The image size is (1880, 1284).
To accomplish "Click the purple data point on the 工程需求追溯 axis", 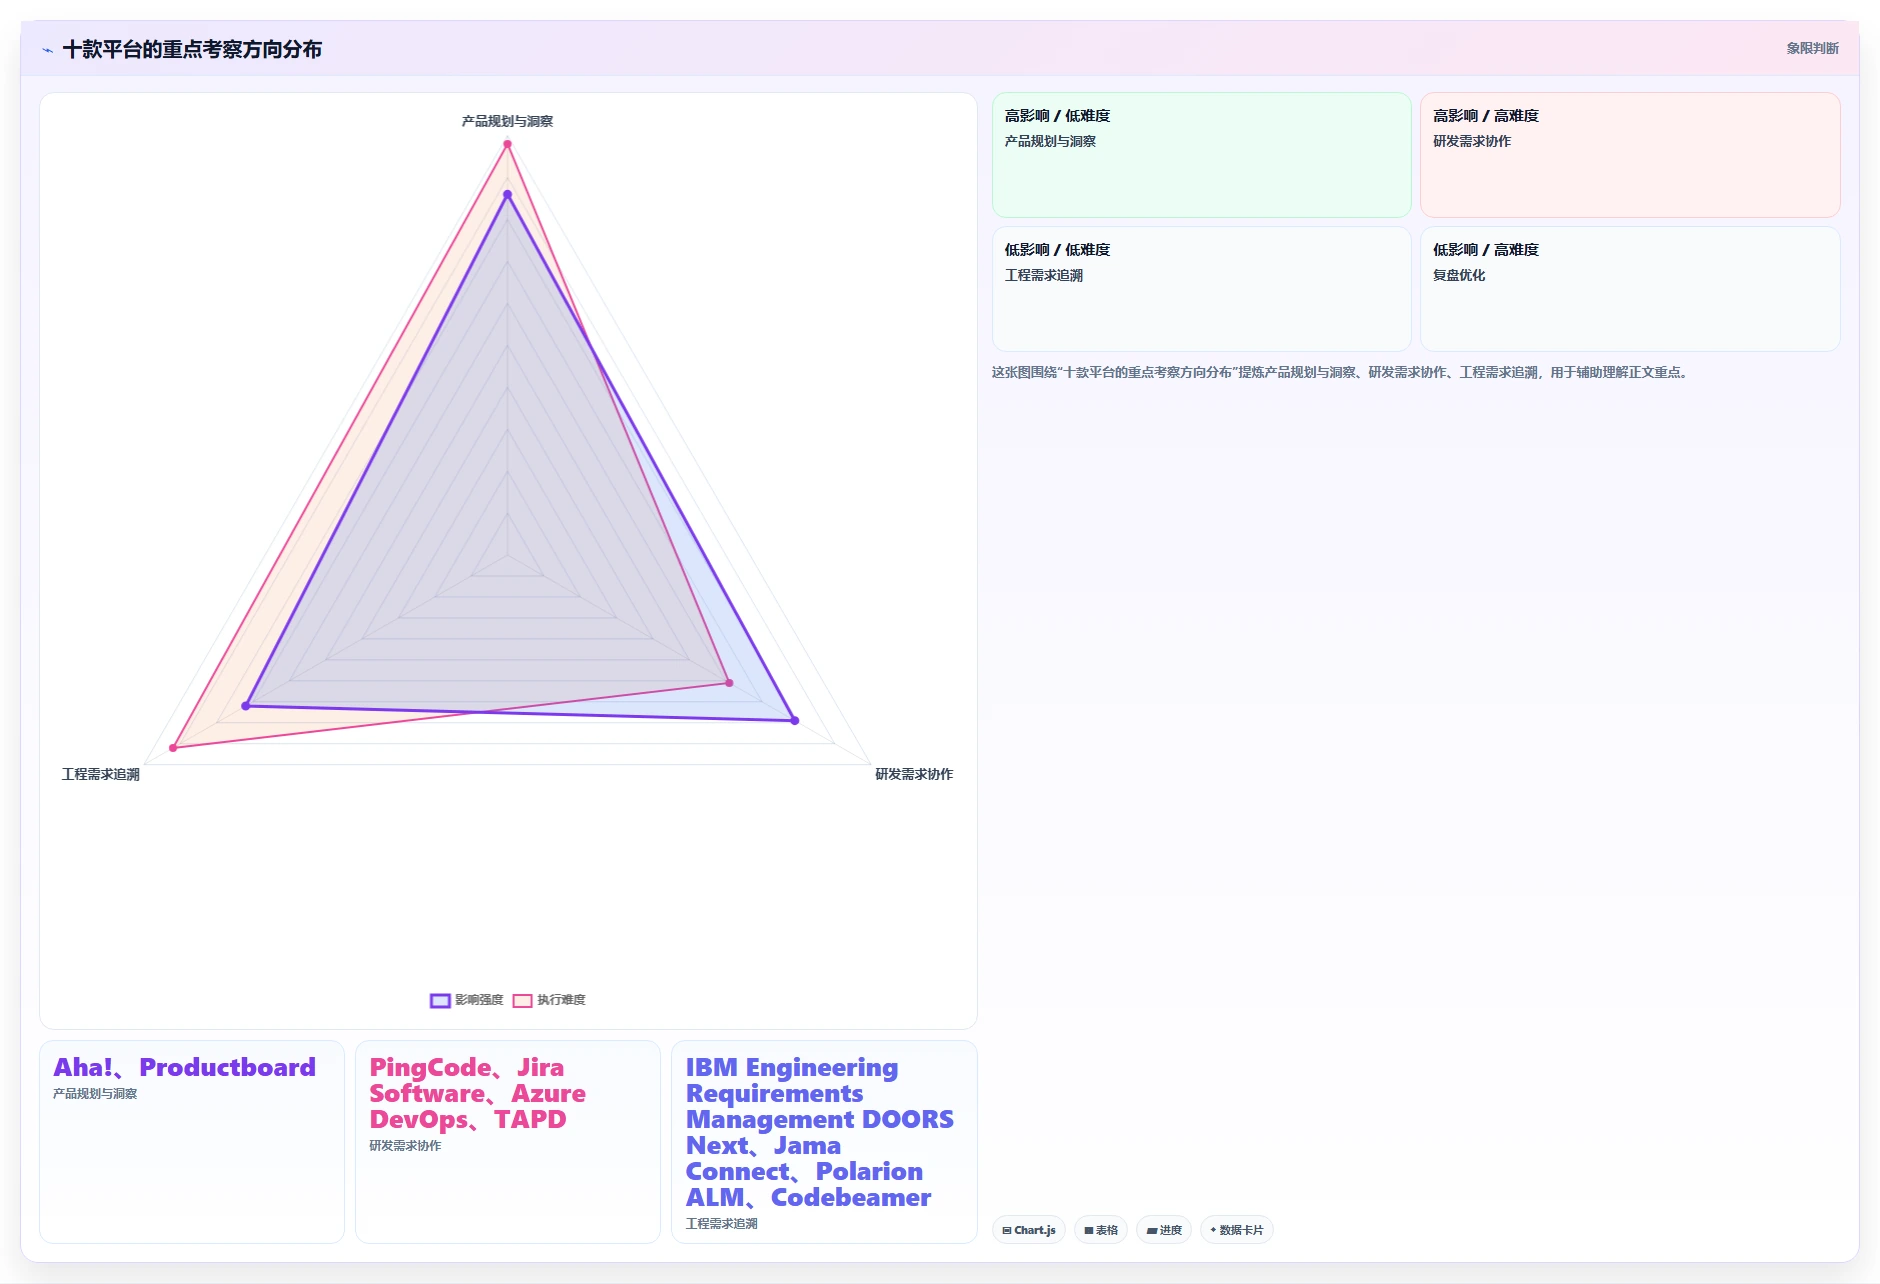I will click(x=246, y=706).
